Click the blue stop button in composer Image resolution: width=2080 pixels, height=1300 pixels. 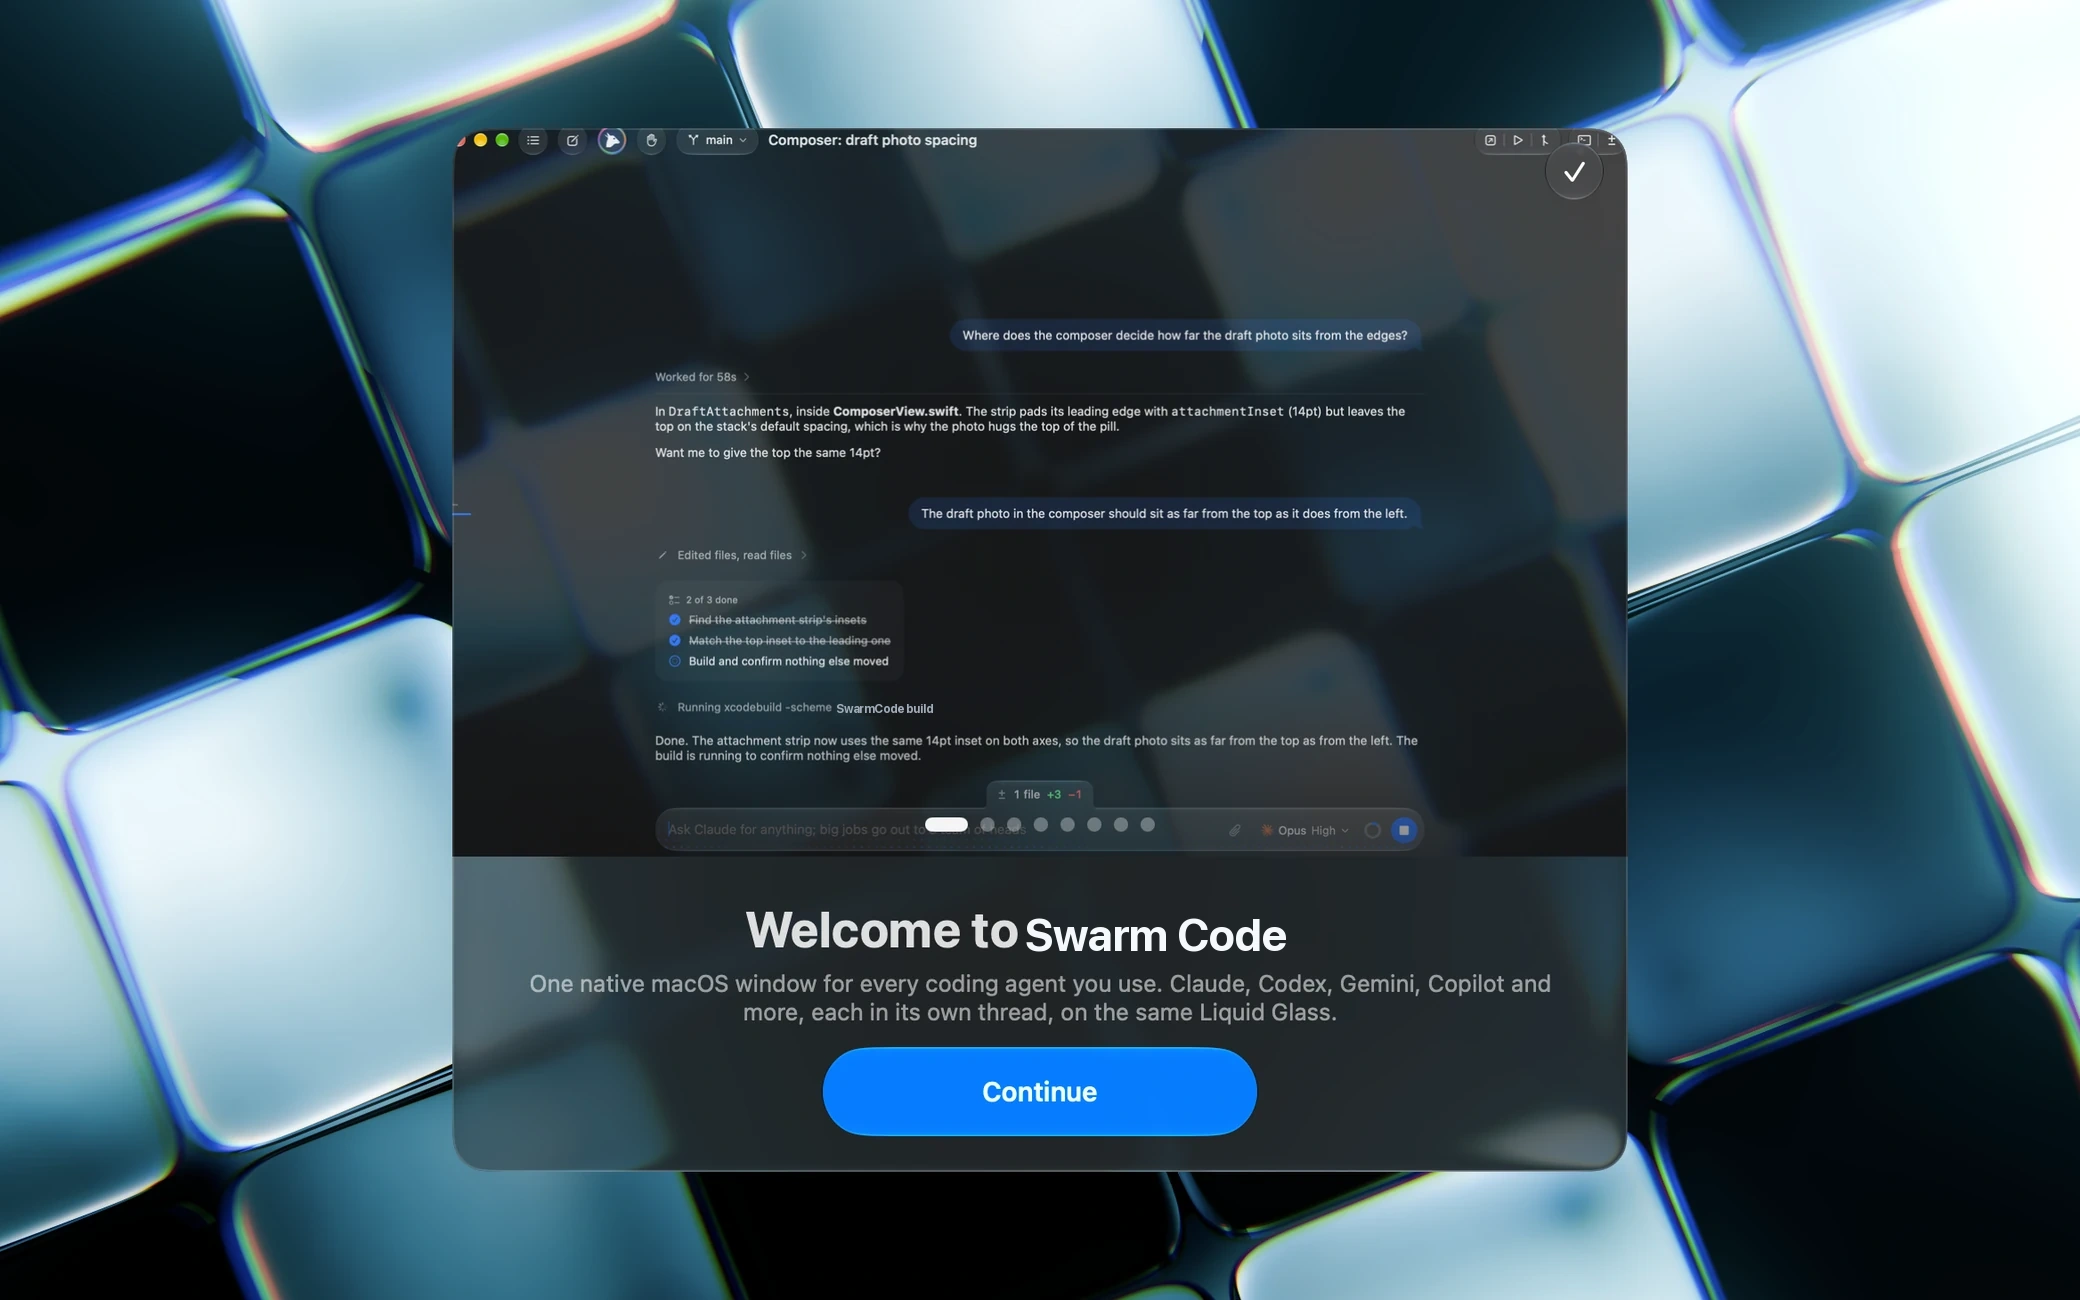1404,830
